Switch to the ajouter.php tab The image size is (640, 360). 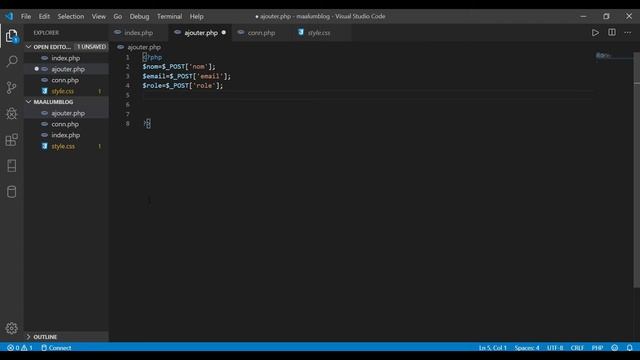coord(200,33)
